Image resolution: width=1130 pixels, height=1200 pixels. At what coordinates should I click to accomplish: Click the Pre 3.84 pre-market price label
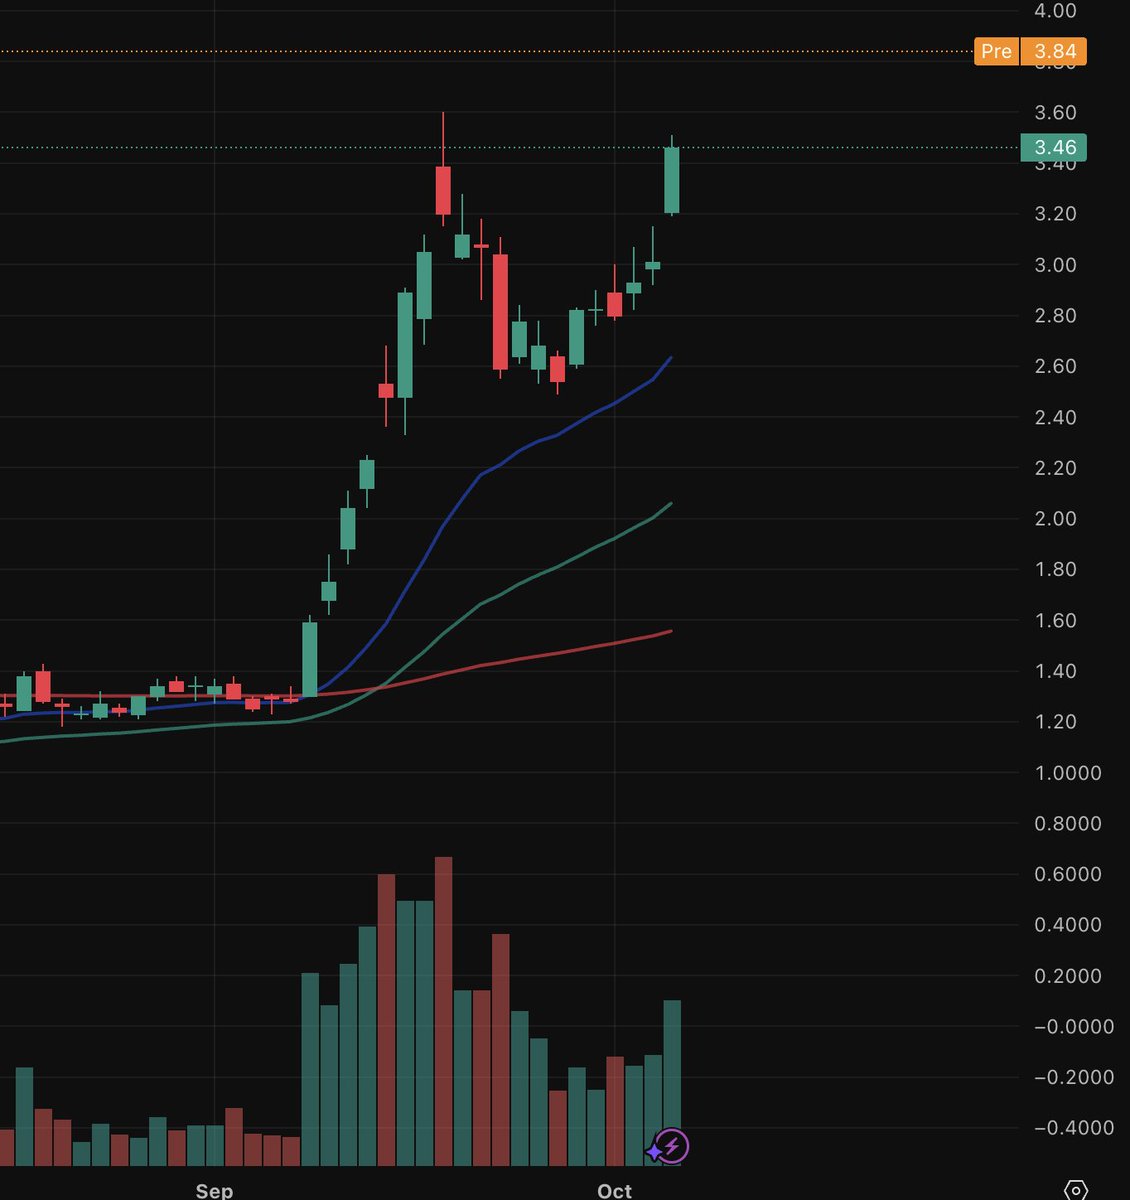coord(1030,51)
